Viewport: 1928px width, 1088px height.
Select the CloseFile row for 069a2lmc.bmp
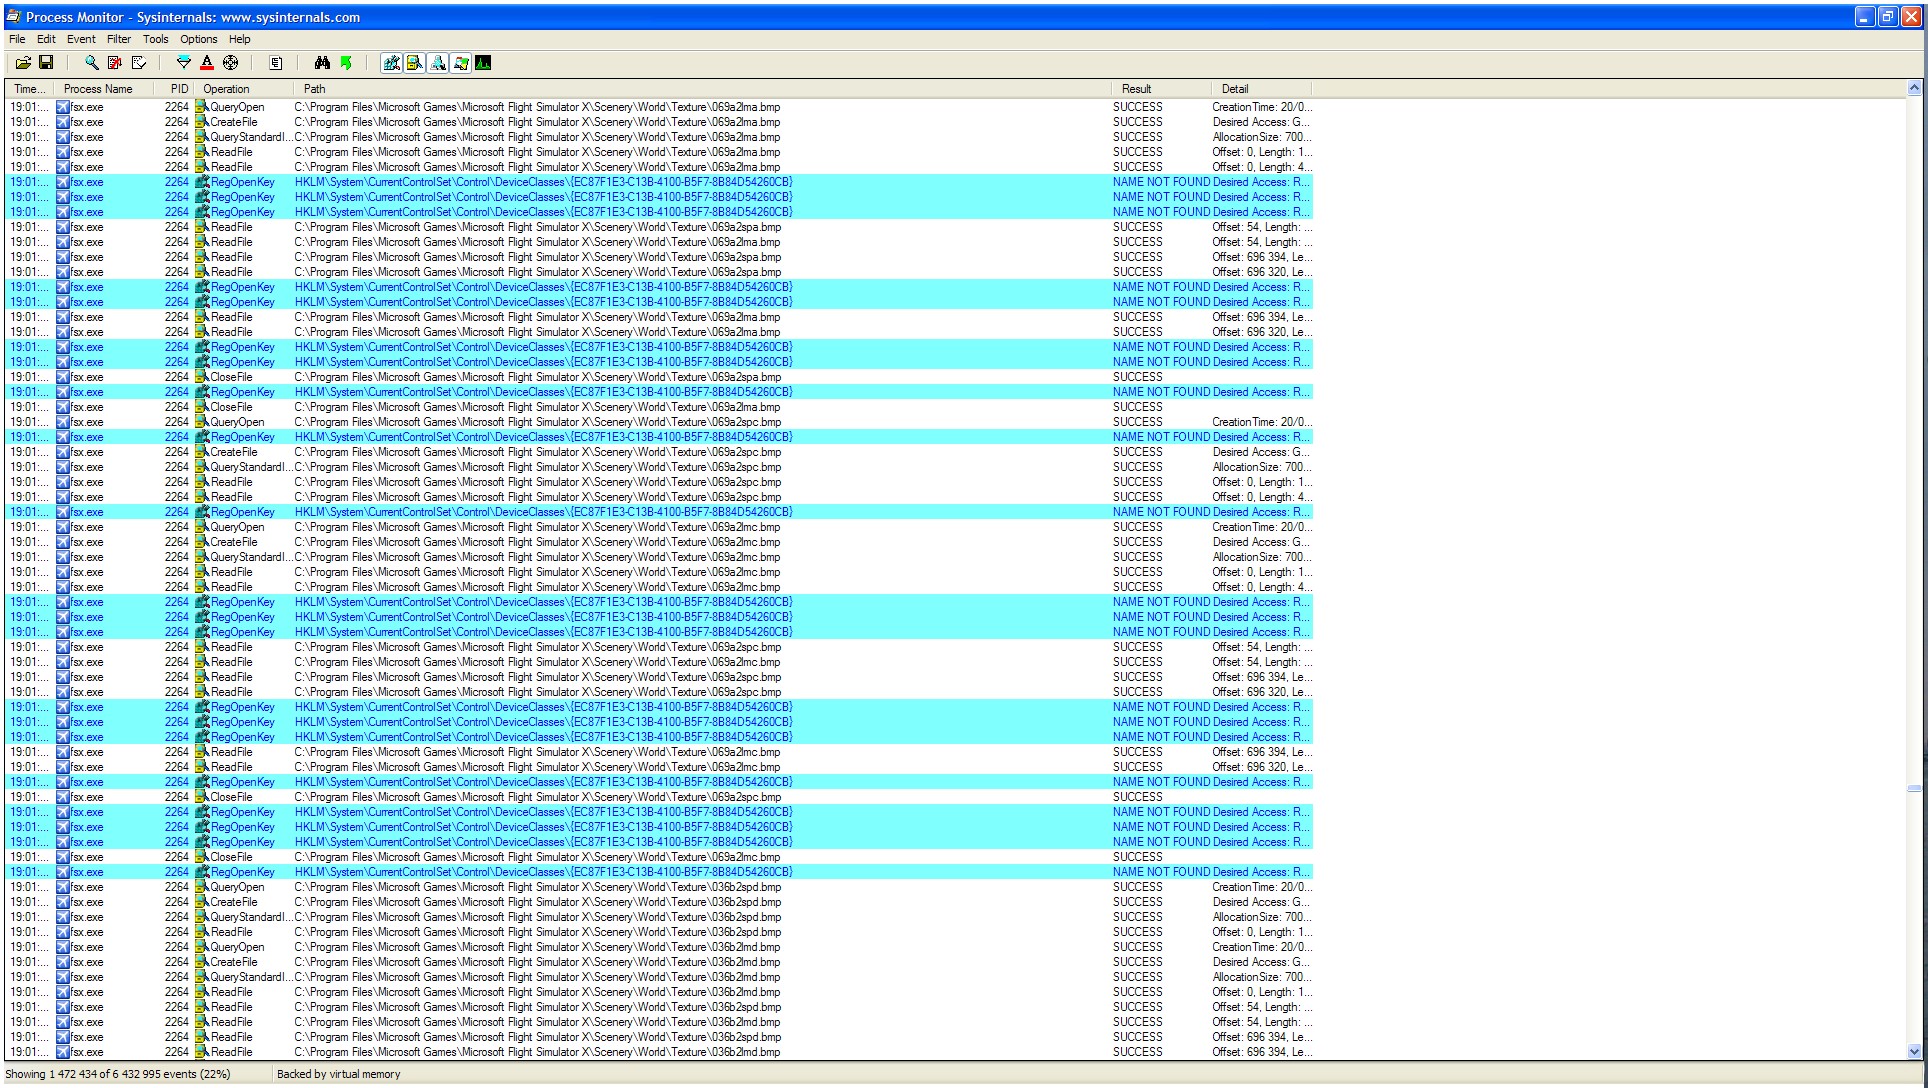(x=659, y=857)
